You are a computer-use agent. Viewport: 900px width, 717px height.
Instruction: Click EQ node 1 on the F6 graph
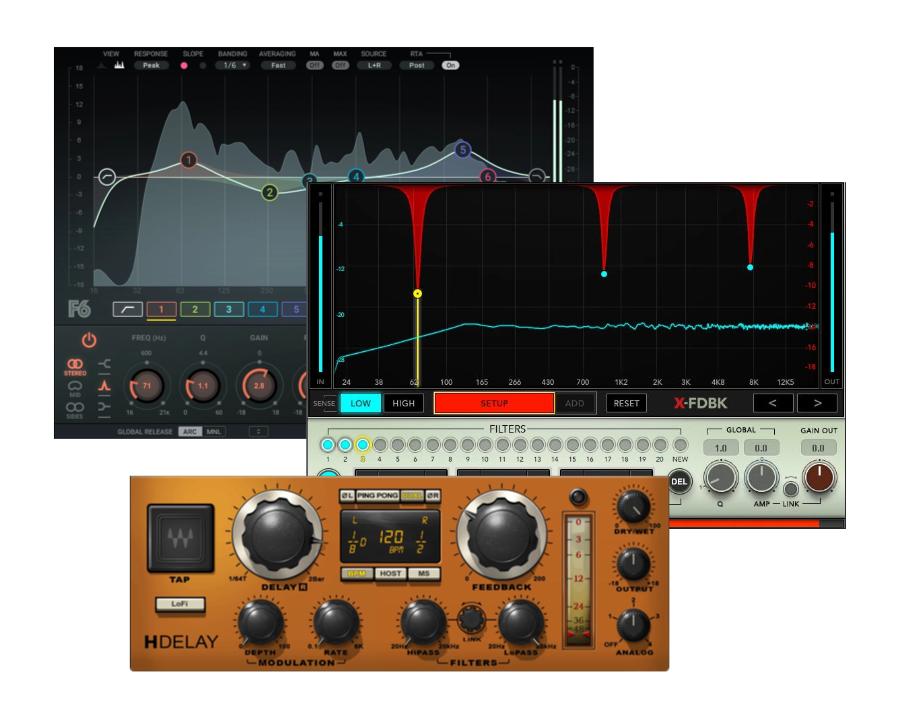pyautogui.click(x=188, y=160)
